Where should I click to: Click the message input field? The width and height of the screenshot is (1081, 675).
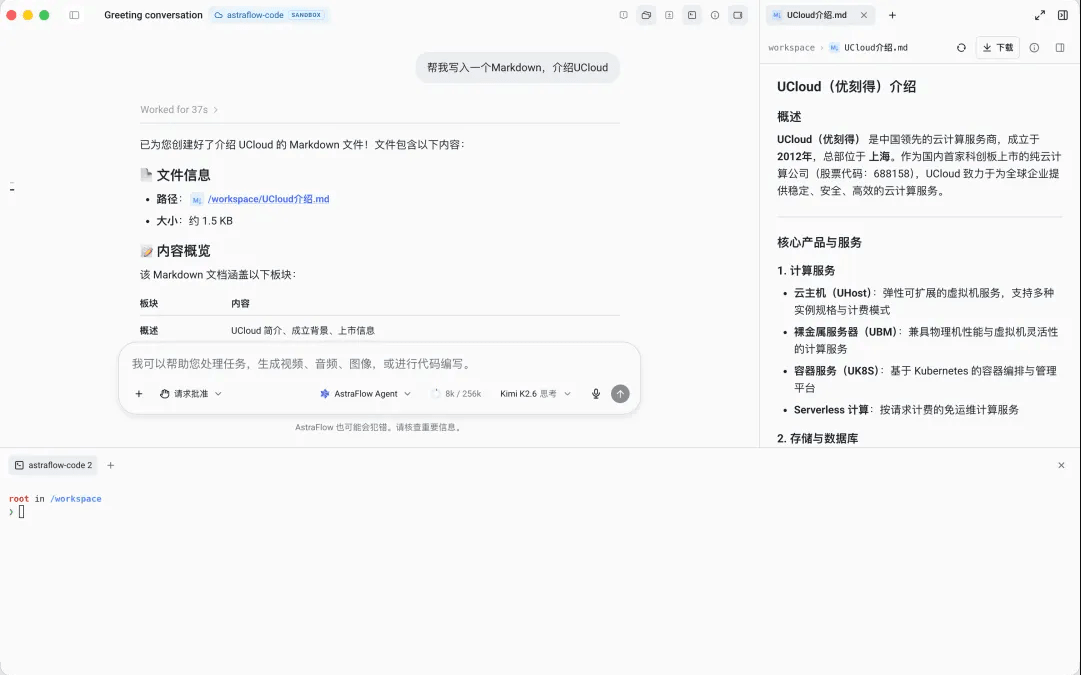point(379,363)
